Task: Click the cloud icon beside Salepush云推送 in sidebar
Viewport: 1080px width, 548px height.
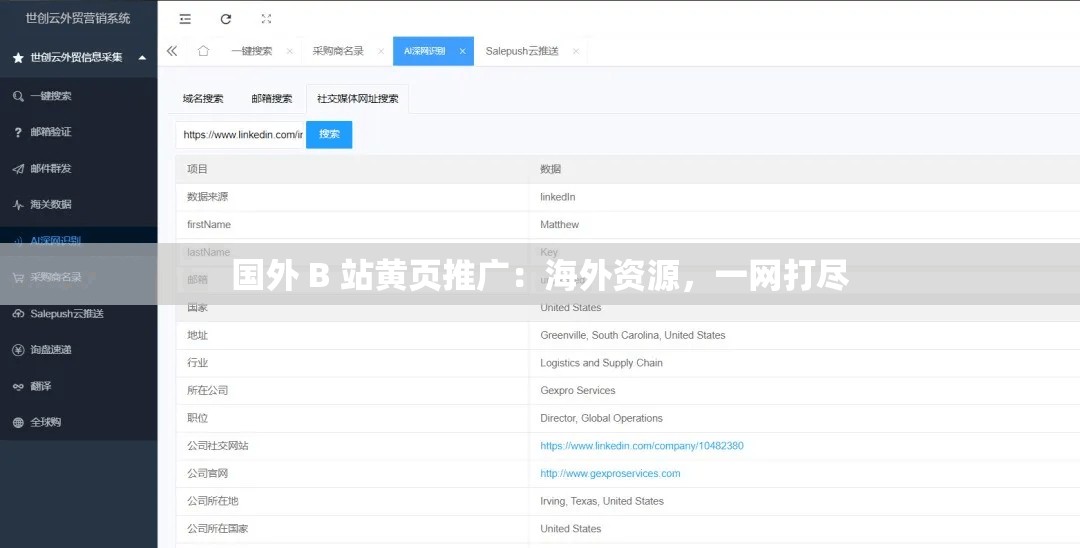Action: click(x=19, y=313)
